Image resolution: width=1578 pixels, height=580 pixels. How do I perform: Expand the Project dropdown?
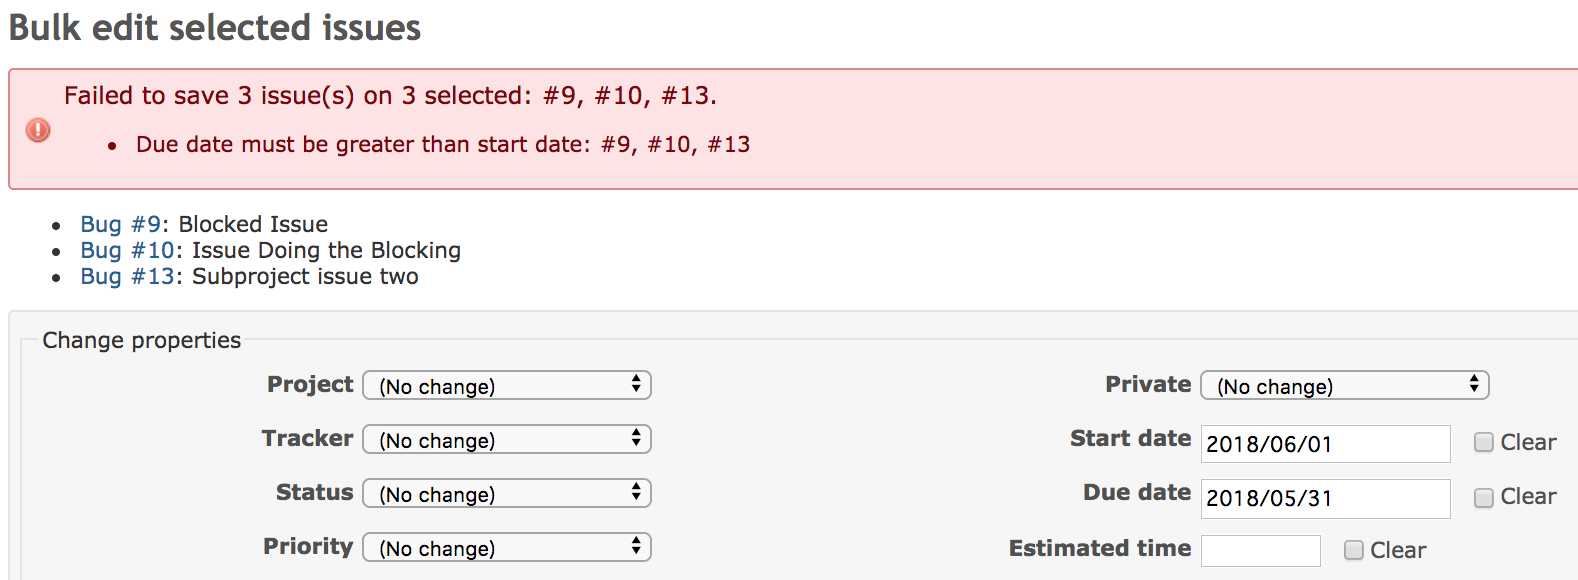[507, 386]
